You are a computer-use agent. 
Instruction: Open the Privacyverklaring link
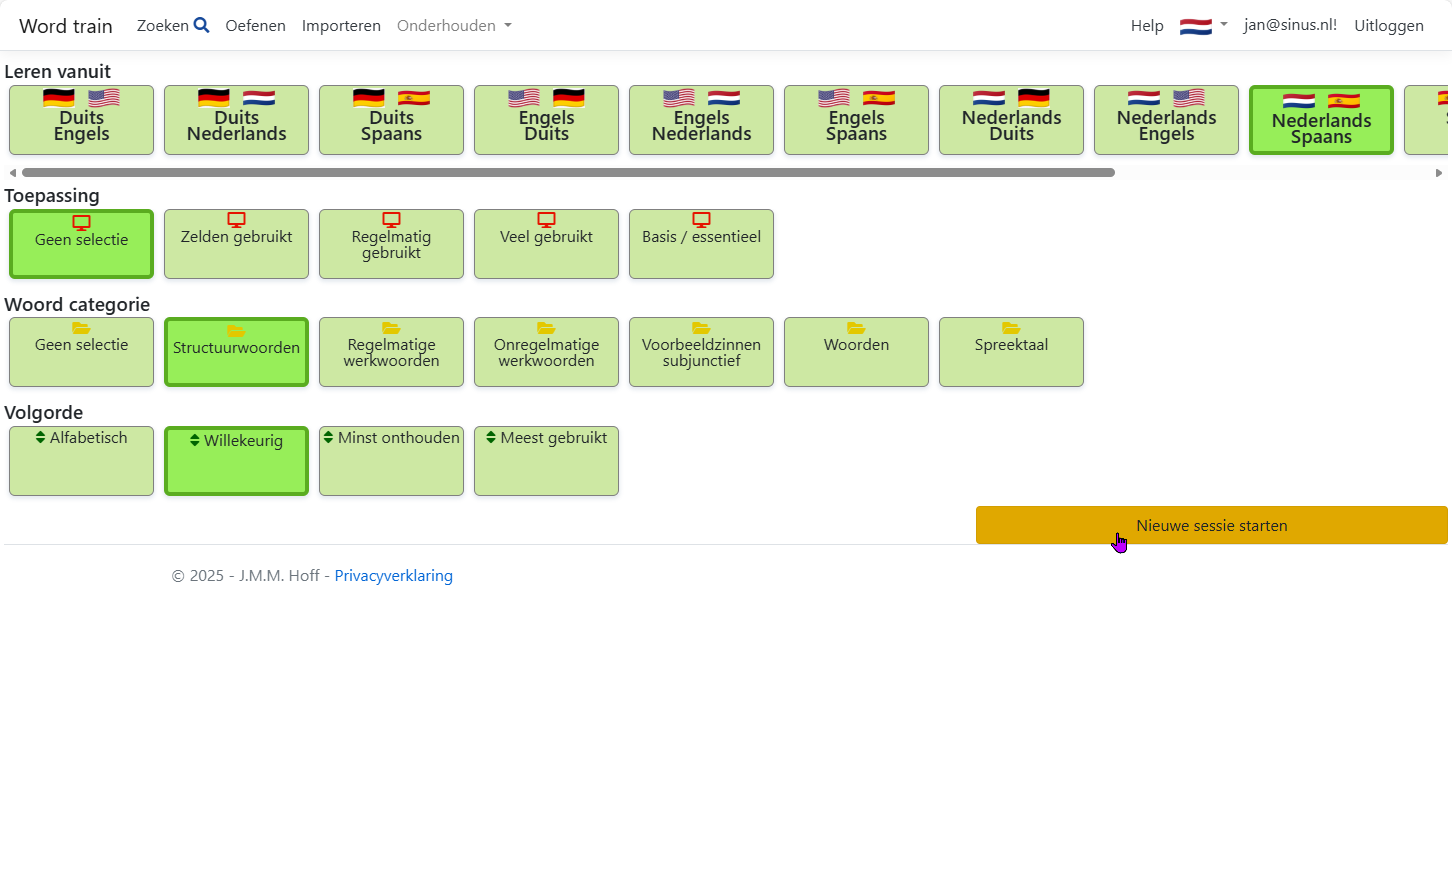click(393, 575)
